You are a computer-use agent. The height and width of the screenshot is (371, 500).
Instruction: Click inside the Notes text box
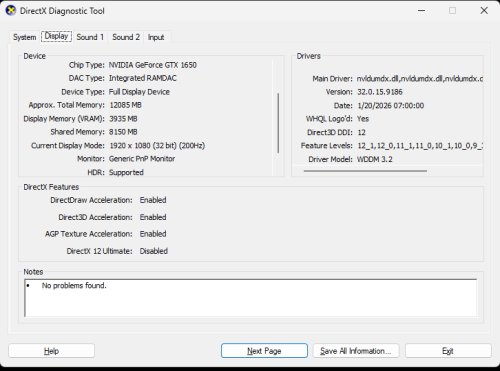251,298
